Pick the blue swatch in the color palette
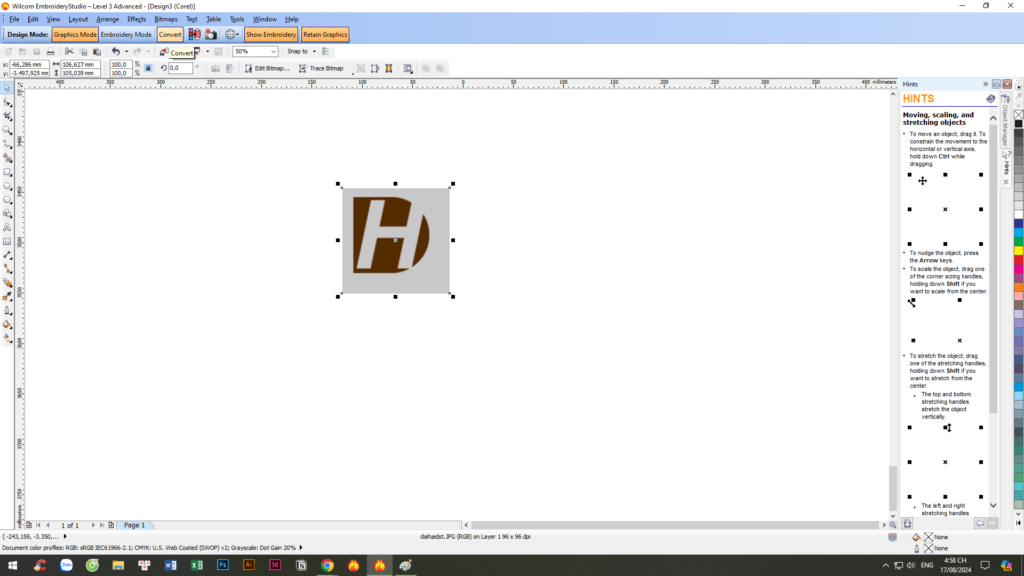Screen dimensions: 1024x576 pyautogui.click(x=1018, y=224)
